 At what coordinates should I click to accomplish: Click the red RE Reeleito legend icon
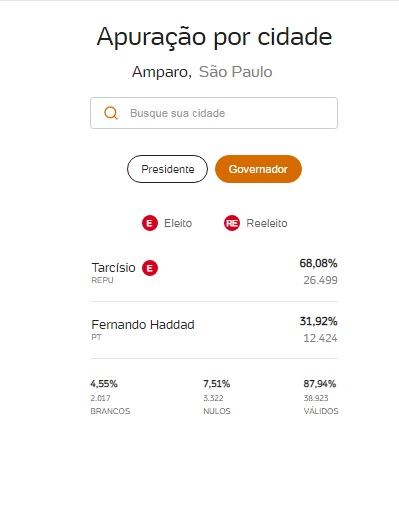[x=232, y=223]
